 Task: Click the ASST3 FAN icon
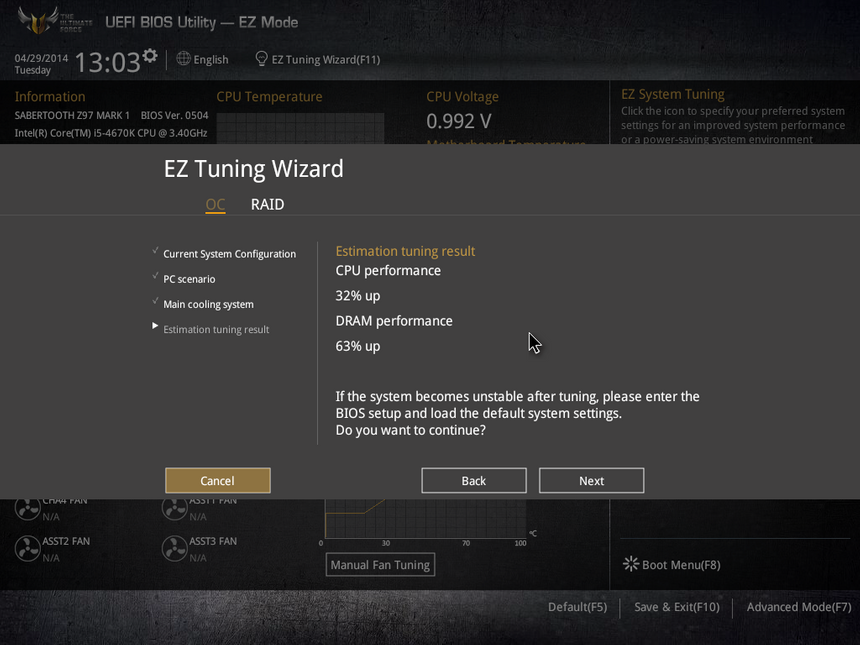pos(174,548)
